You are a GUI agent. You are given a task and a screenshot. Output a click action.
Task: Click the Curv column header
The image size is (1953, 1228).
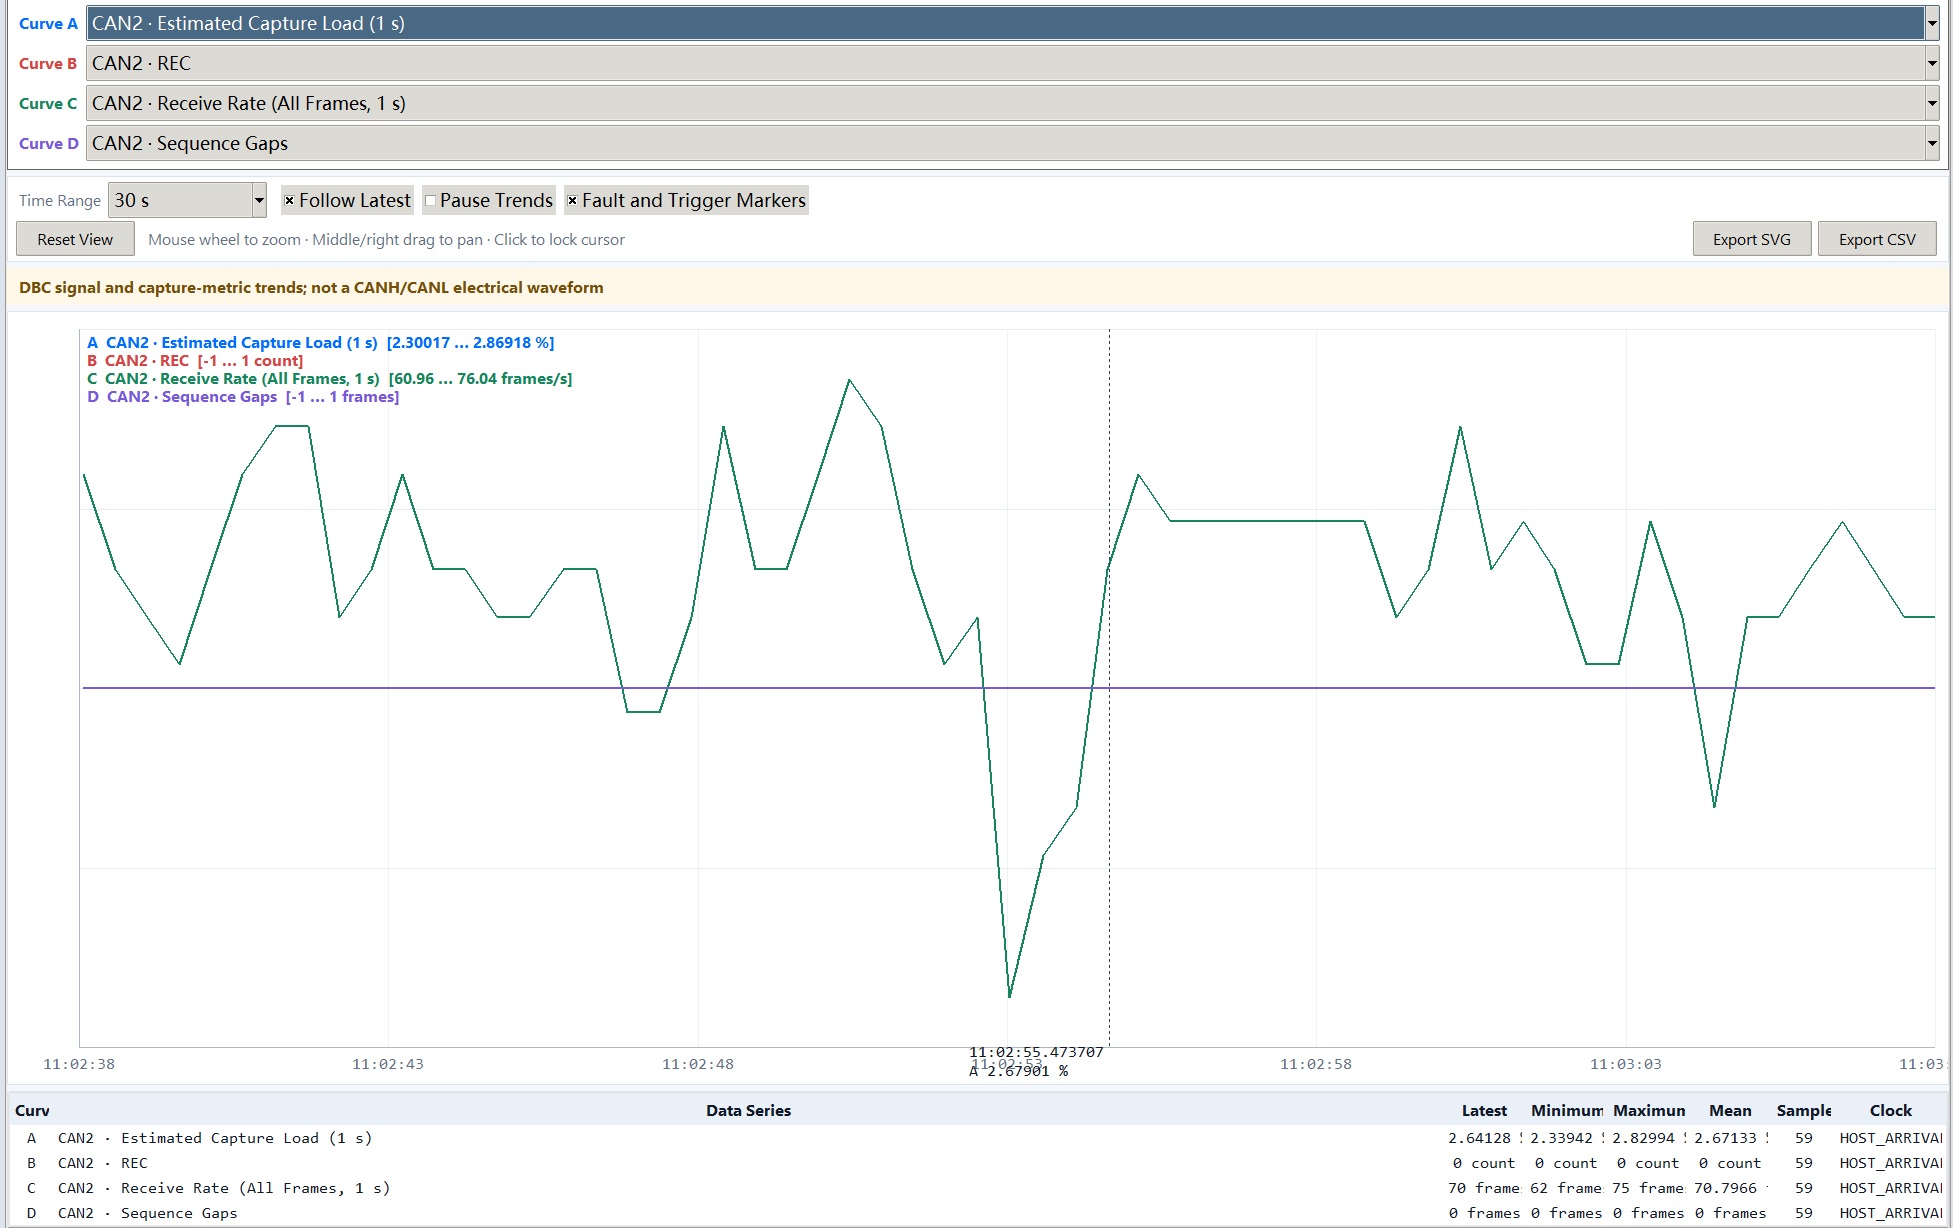pos(32,1110)
